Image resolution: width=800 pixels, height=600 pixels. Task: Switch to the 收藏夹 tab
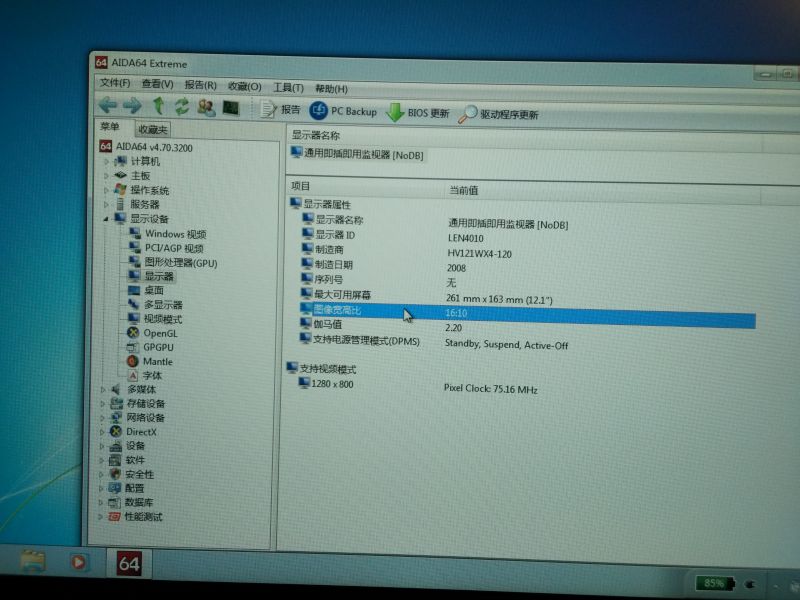[153, 130]
